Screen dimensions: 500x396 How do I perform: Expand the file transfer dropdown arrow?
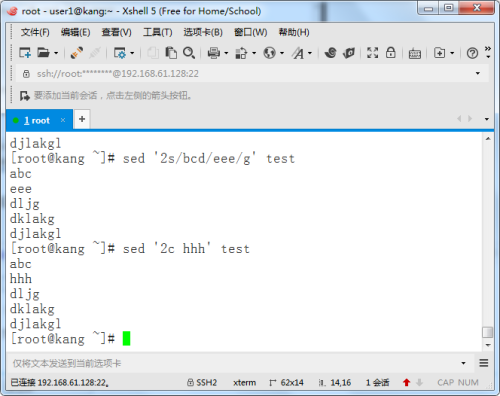(x=254, y=53)
